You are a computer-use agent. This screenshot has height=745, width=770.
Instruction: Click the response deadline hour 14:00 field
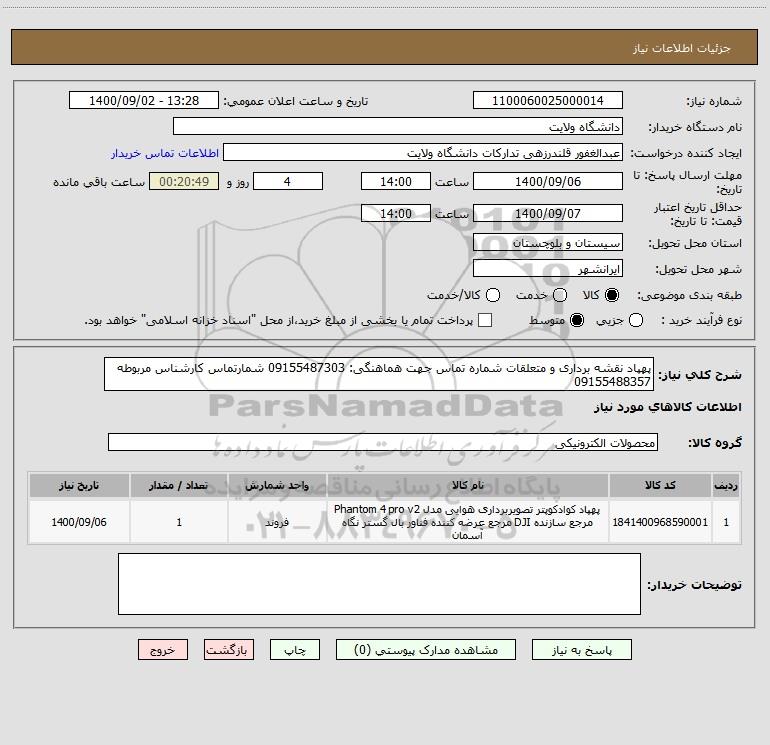[396, 181]
